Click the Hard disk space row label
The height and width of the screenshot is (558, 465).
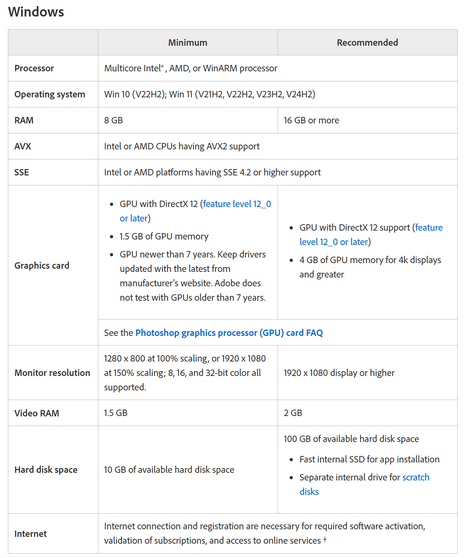pyautogui.click(x=46, y=470)
